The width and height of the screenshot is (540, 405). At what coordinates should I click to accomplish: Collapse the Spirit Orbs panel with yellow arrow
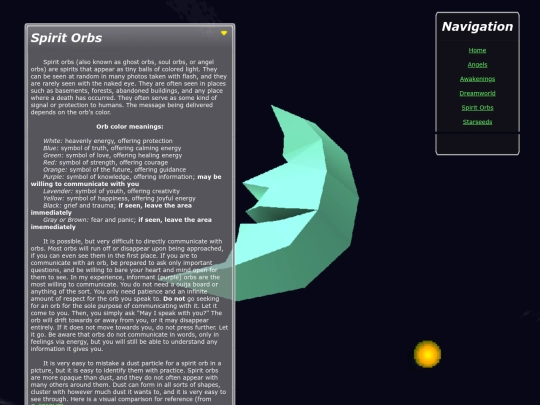224,33
